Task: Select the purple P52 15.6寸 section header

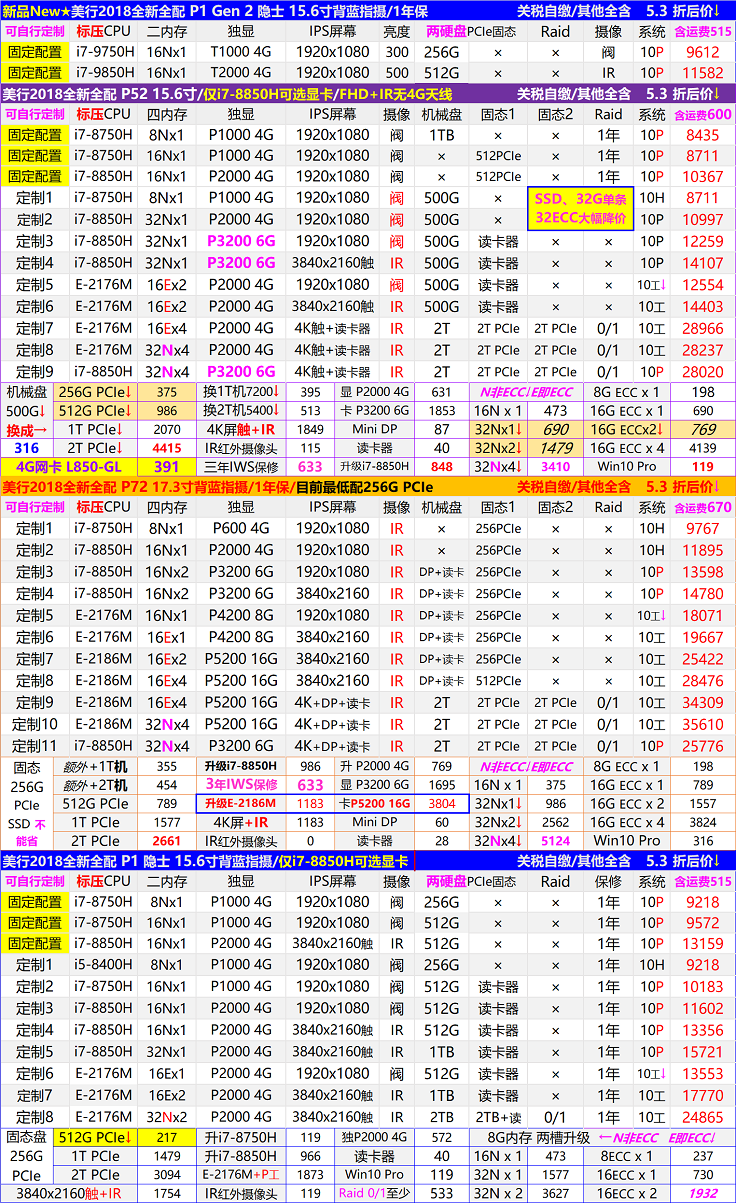Action: coord(250,94)
